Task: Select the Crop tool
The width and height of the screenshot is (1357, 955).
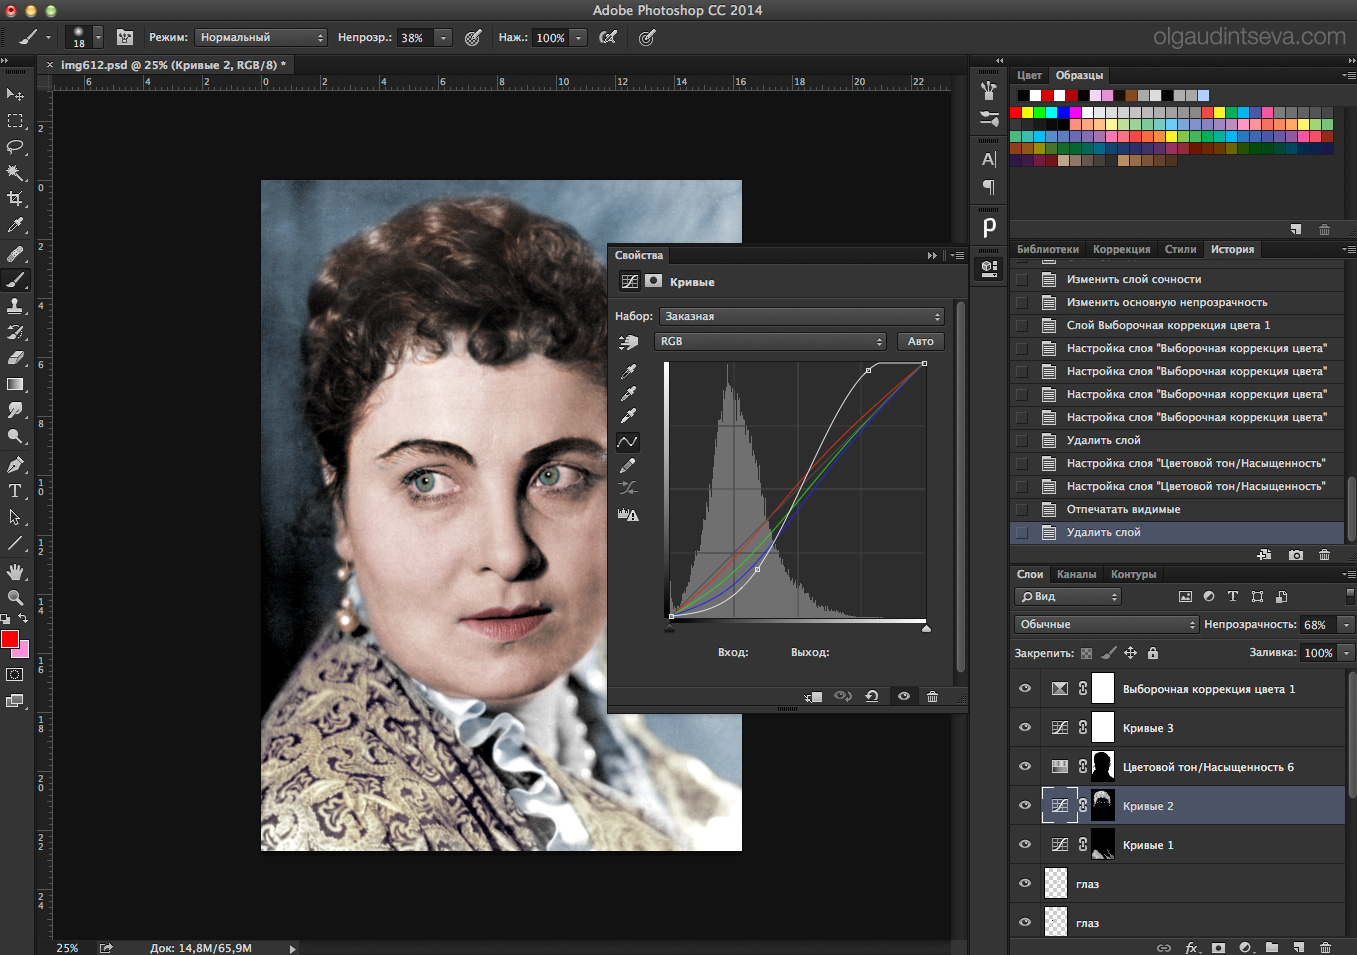Action: (x=15, y=199)
